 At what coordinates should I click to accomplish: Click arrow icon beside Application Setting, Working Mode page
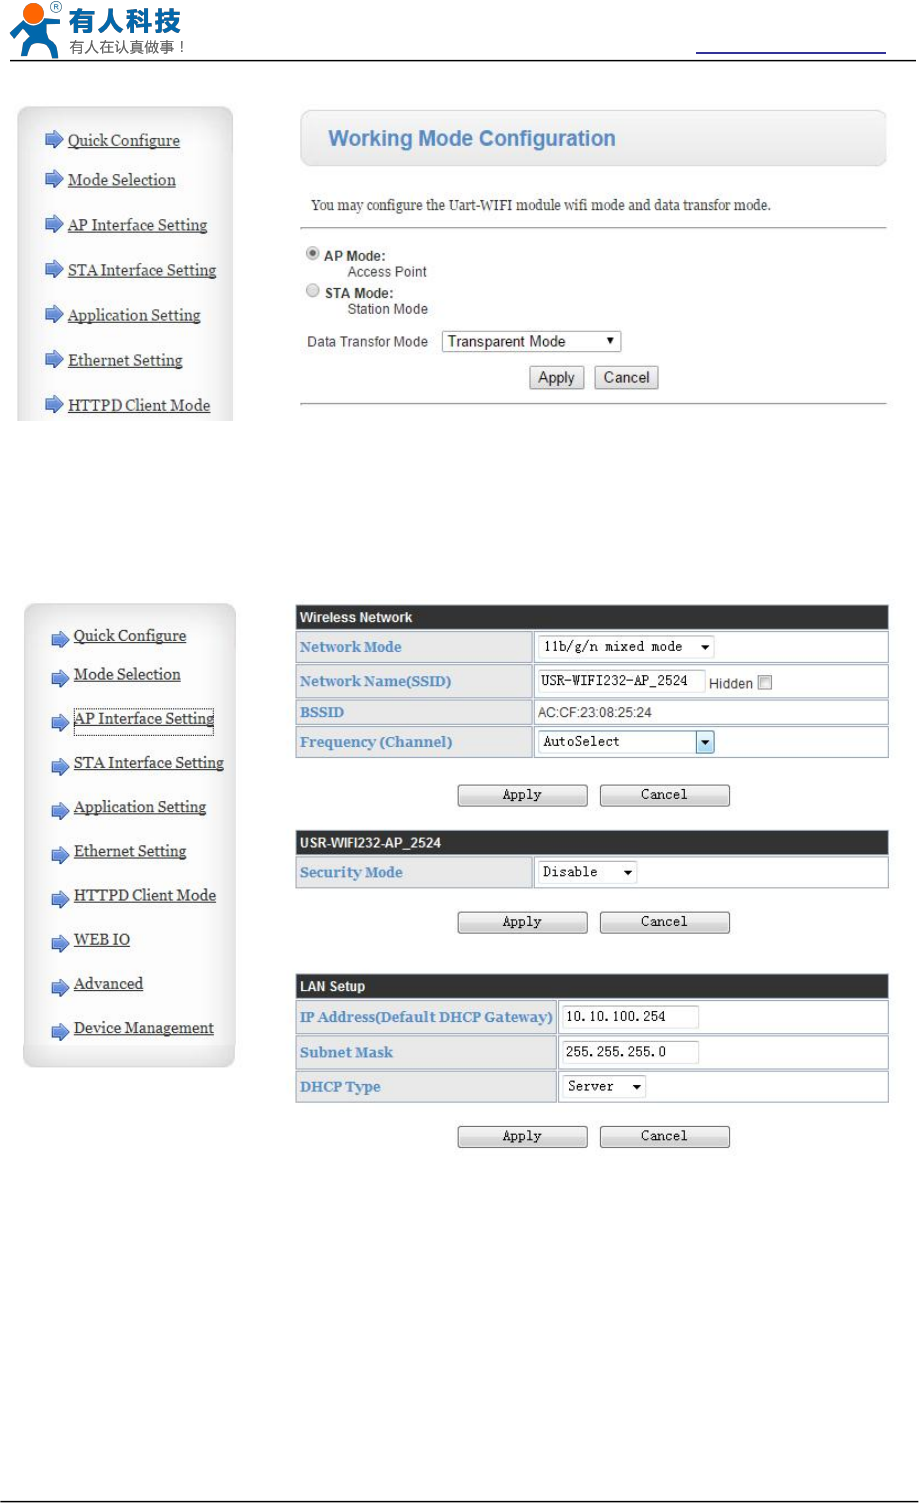[54, 314]
